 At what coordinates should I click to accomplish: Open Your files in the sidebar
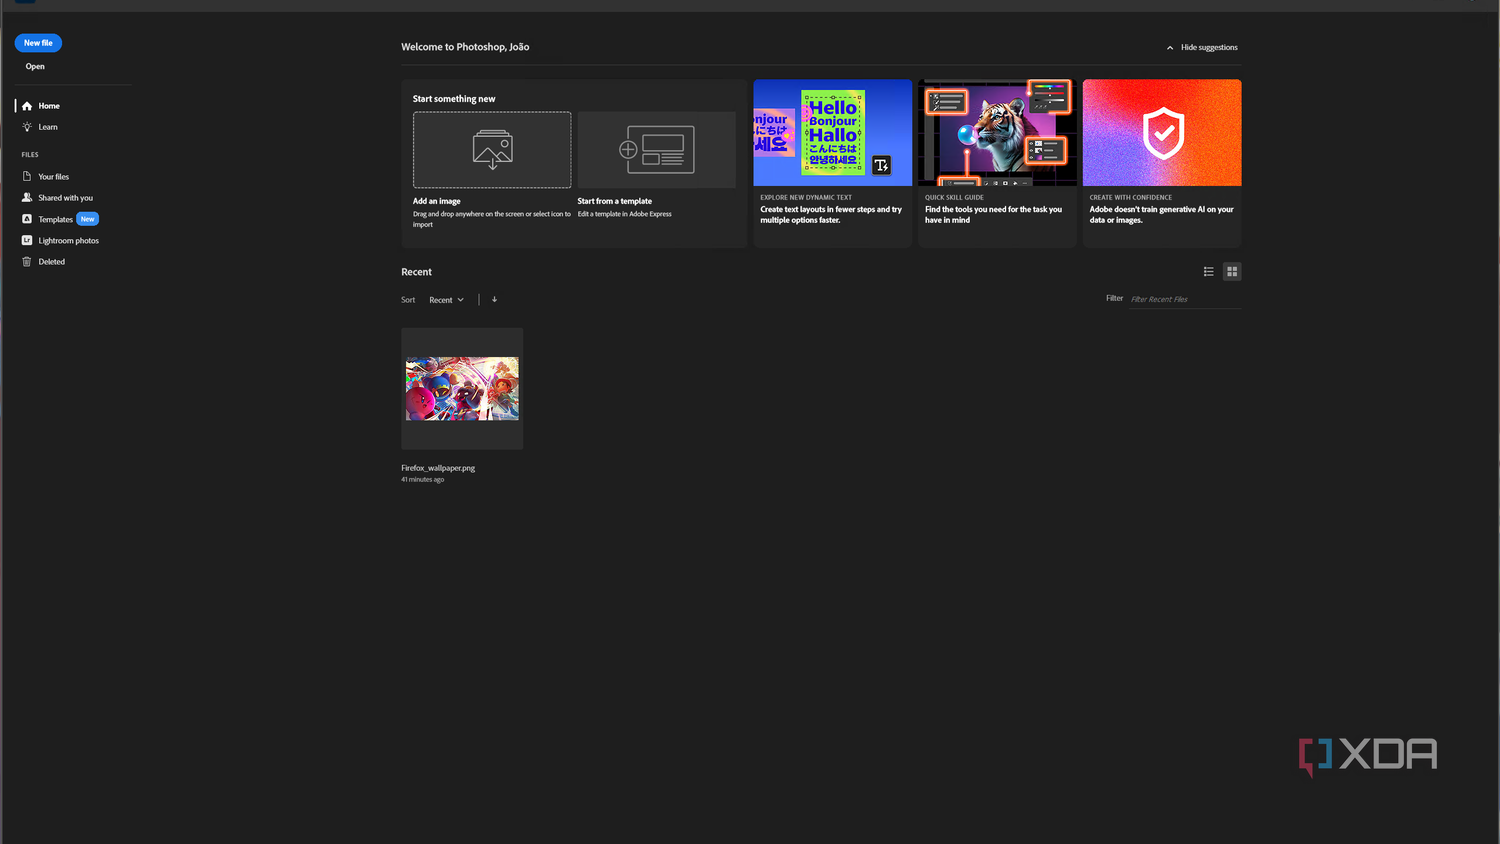click(x=52, y=176)
